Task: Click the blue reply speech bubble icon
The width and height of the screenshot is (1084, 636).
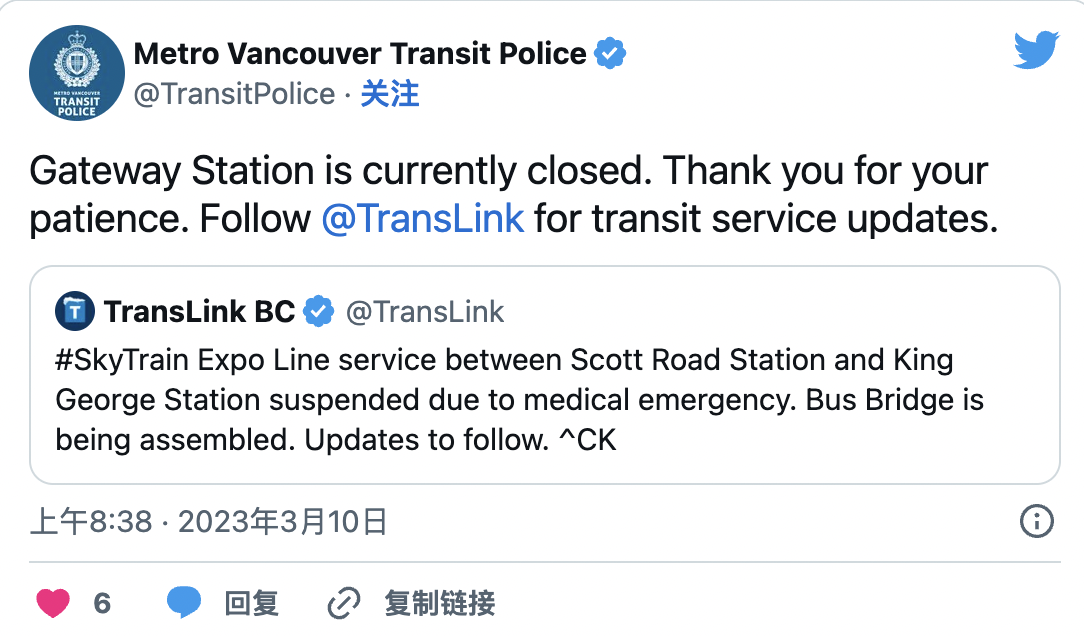Action: (x=184, y=602)
